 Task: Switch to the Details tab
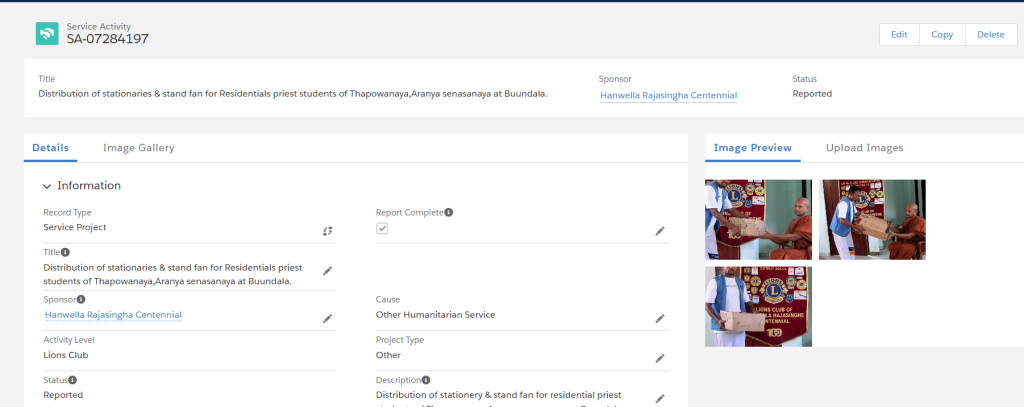pyautogui.click(x=50, y=148)
